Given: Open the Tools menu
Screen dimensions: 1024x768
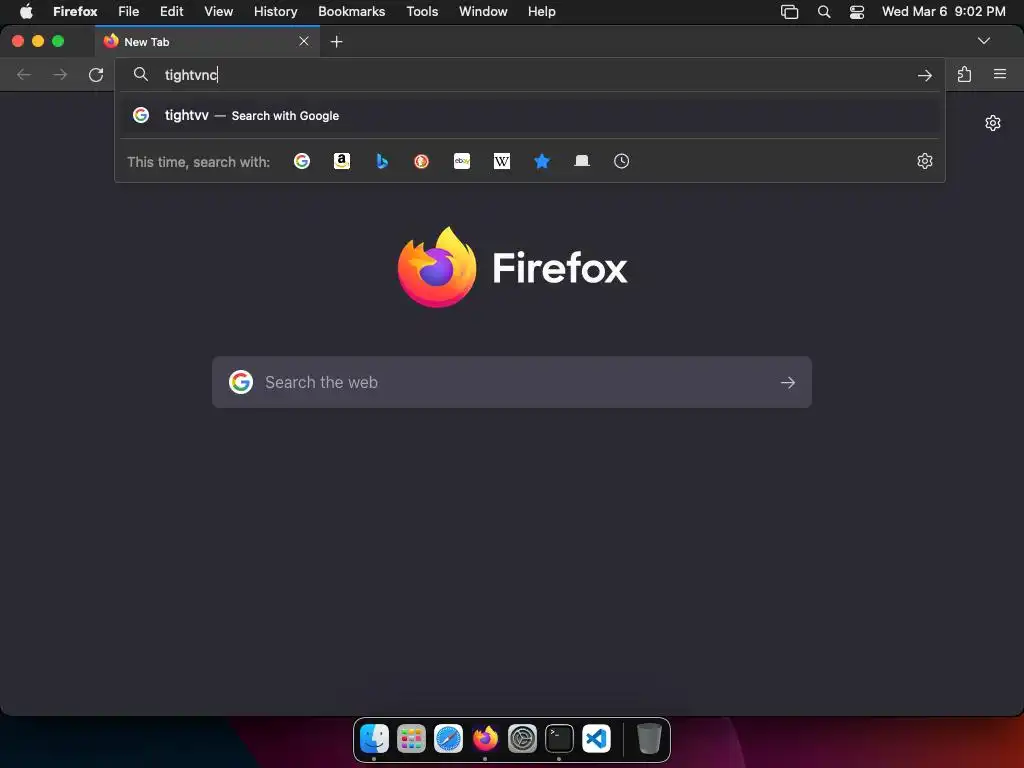Looking at the screenshot, I should [x=422, y=12].
